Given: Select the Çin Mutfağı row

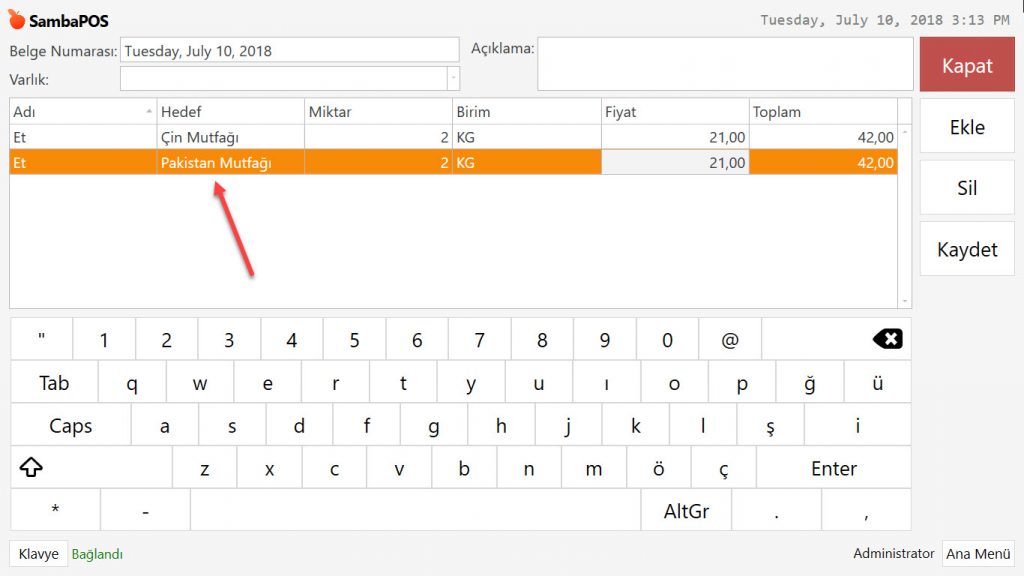Looking at the screenshot, I should [230, 137].
